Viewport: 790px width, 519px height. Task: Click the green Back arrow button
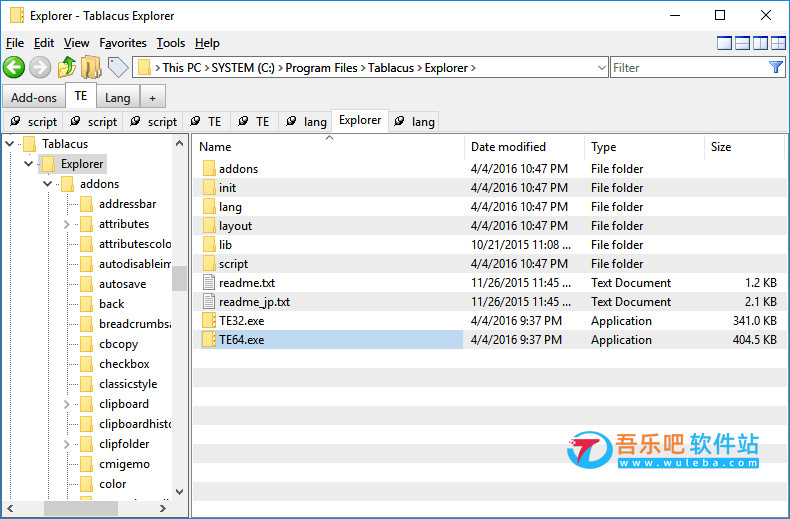point(14,67)
